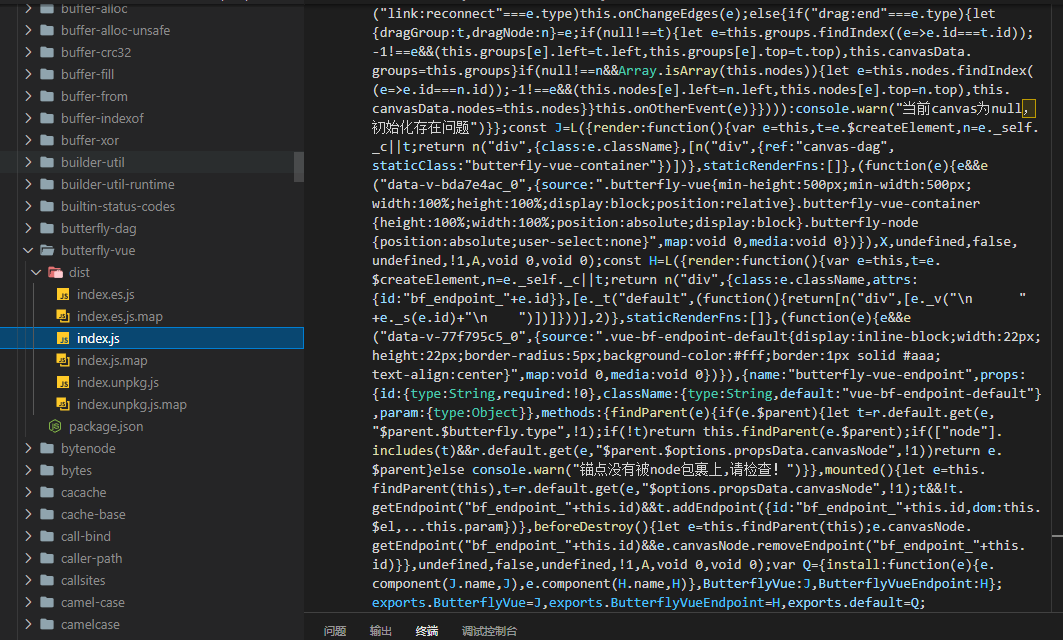Click "Array.isArray" in the editor code
1063x640 pixels.
click(668, 71)
